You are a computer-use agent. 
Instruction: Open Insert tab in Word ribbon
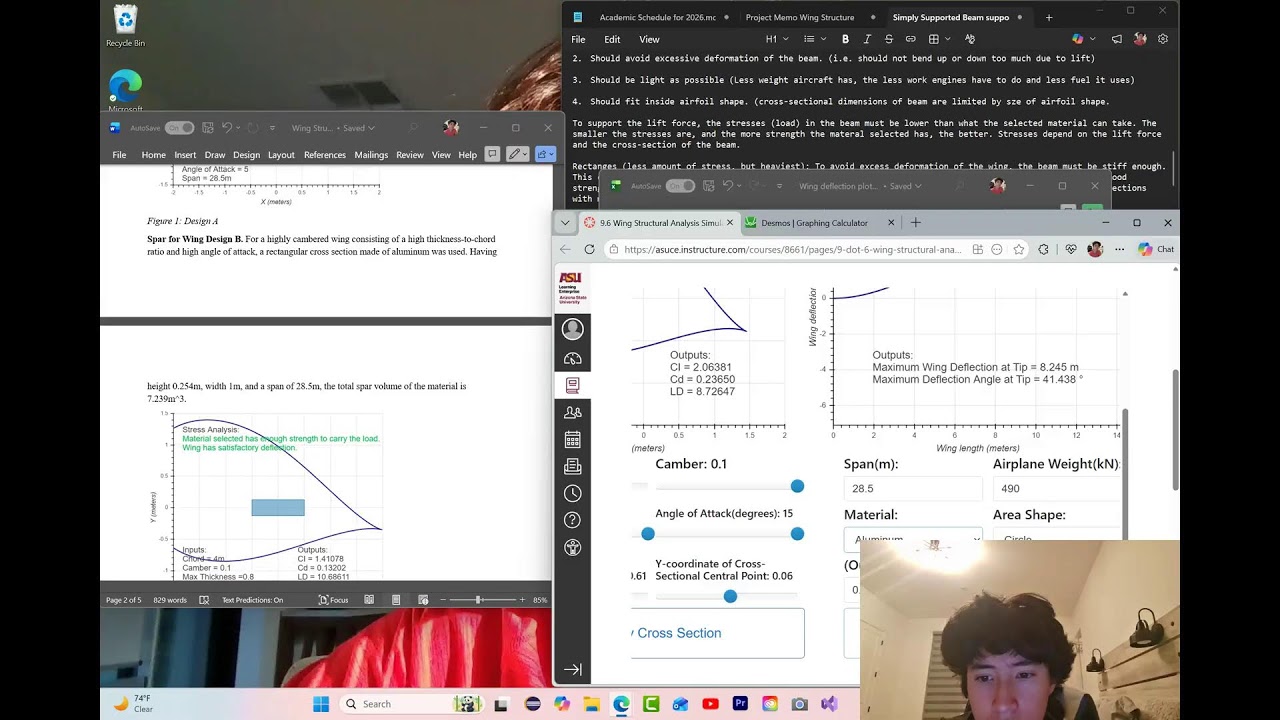pyautogui.click(x=185, y=155)
